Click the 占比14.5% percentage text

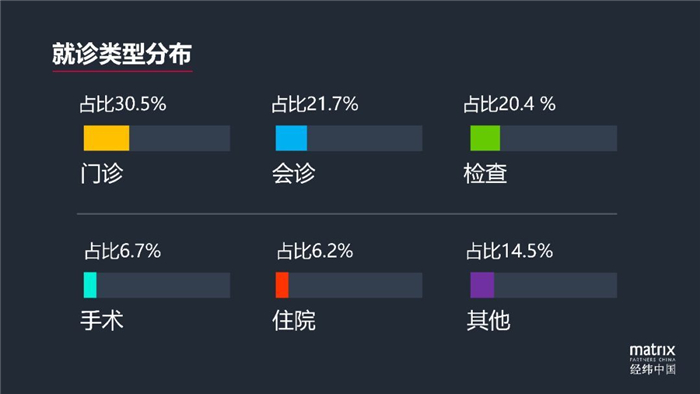pos(509,251)
